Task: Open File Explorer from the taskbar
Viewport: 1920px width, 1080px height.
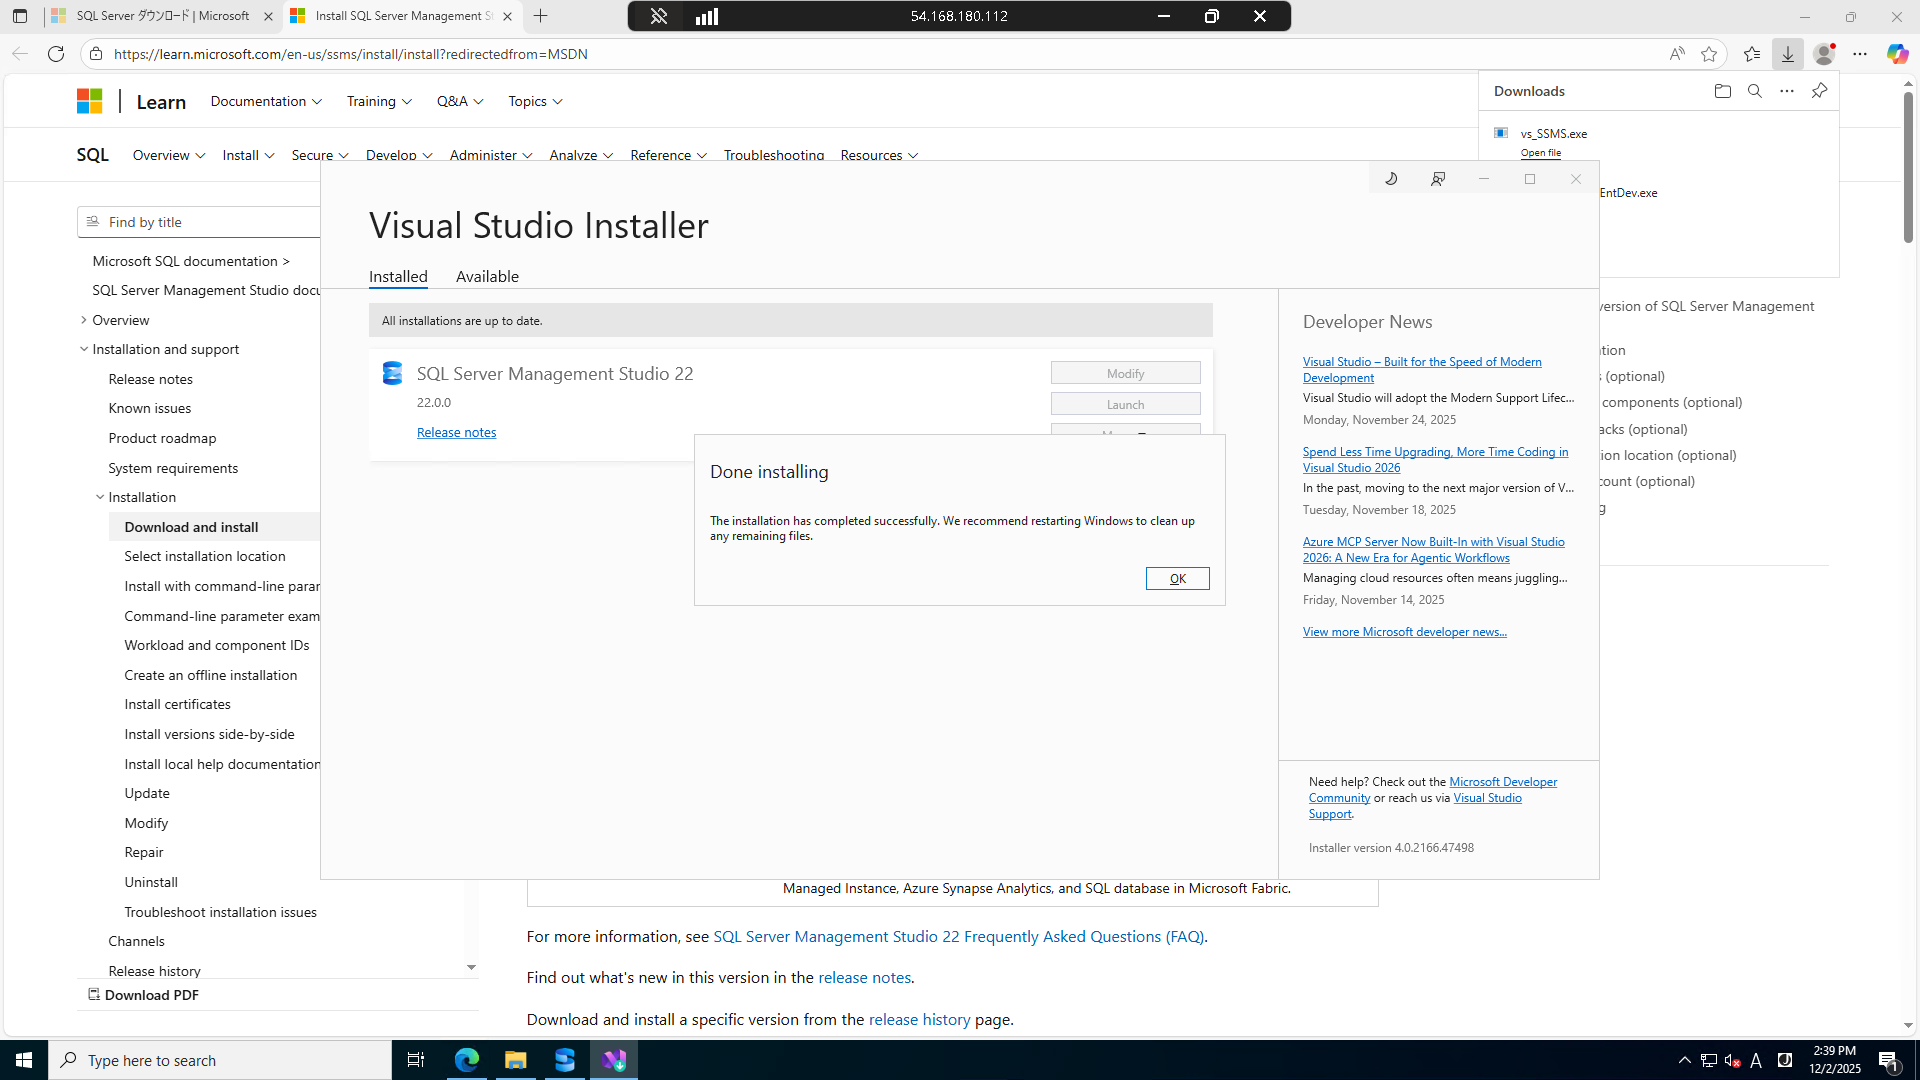Action: coord(515,1060)
